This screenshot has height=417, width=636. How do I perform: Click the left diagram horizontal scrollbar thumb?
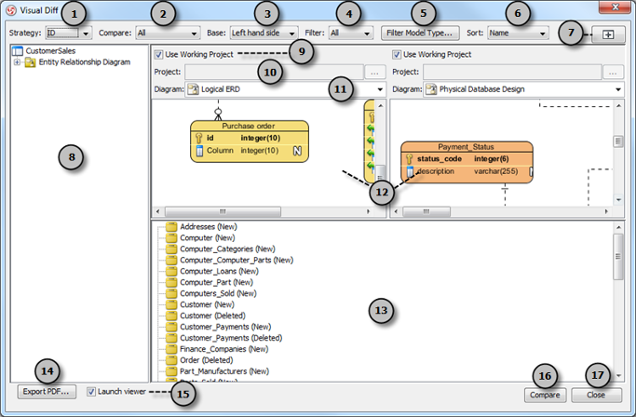pos(223,211)
